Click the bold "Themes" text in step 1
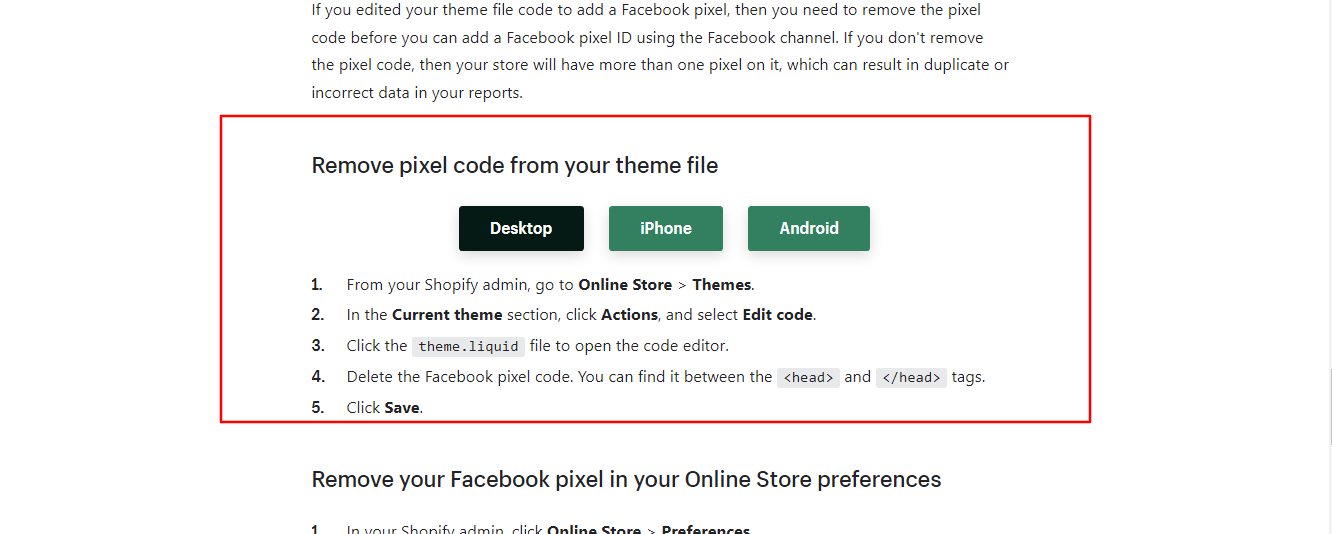 (722, 285)
